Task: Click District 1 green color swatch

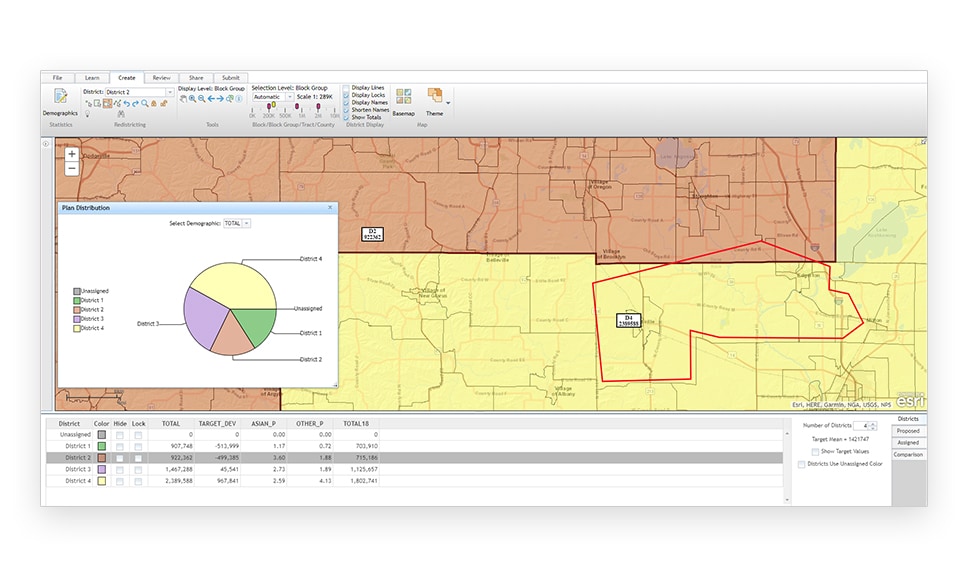Action: 101,446
